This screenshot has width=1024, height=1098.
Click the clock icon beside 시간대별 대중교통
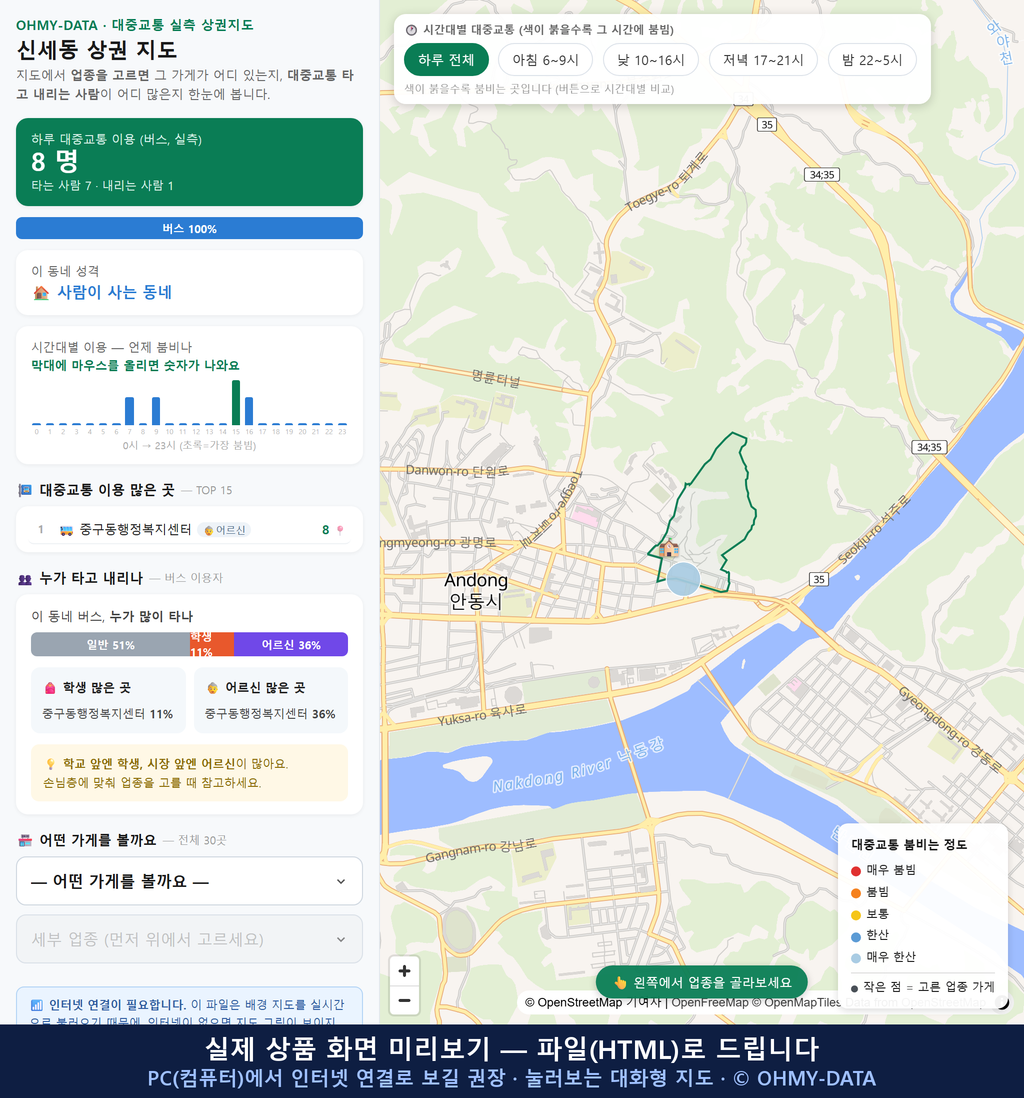coord(411,29)
